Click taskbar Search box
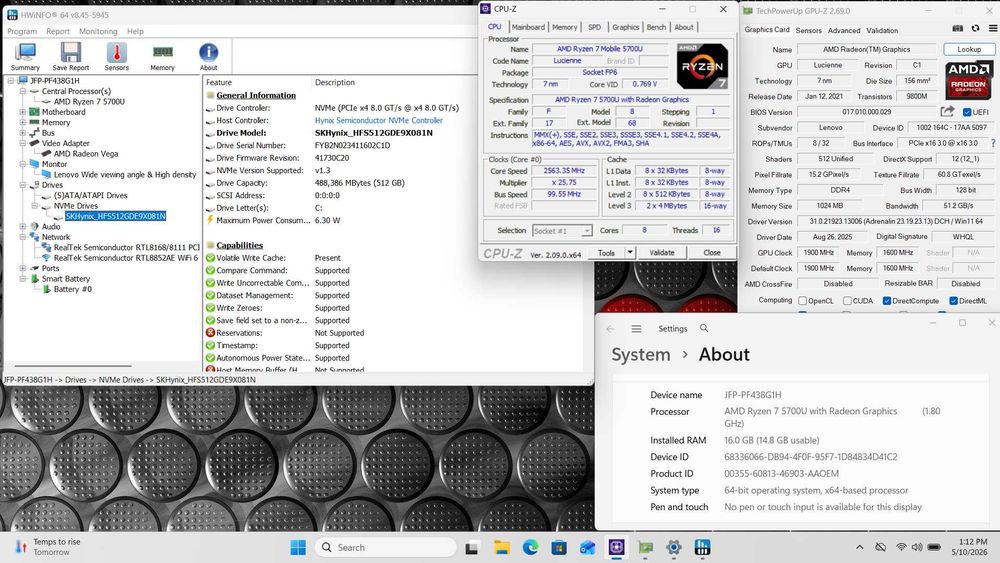1000x563 pixels. [386, 547]
